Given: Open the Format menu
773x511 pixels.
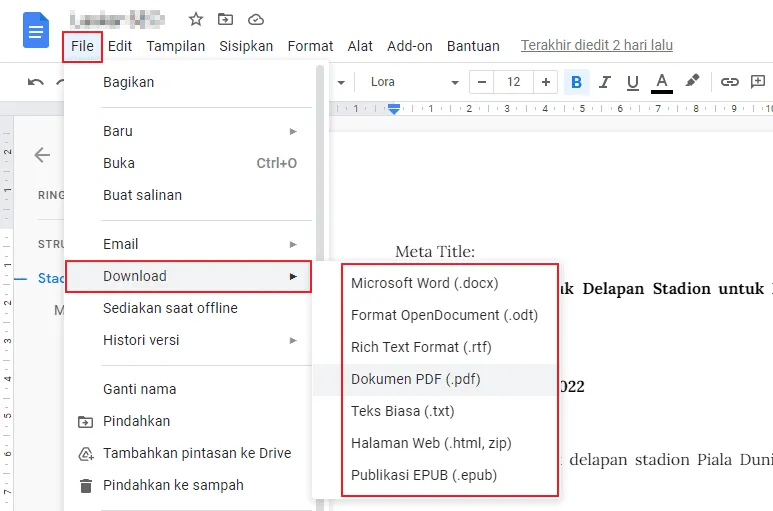Looking at the screenshot, I should [x=310, y=46].
